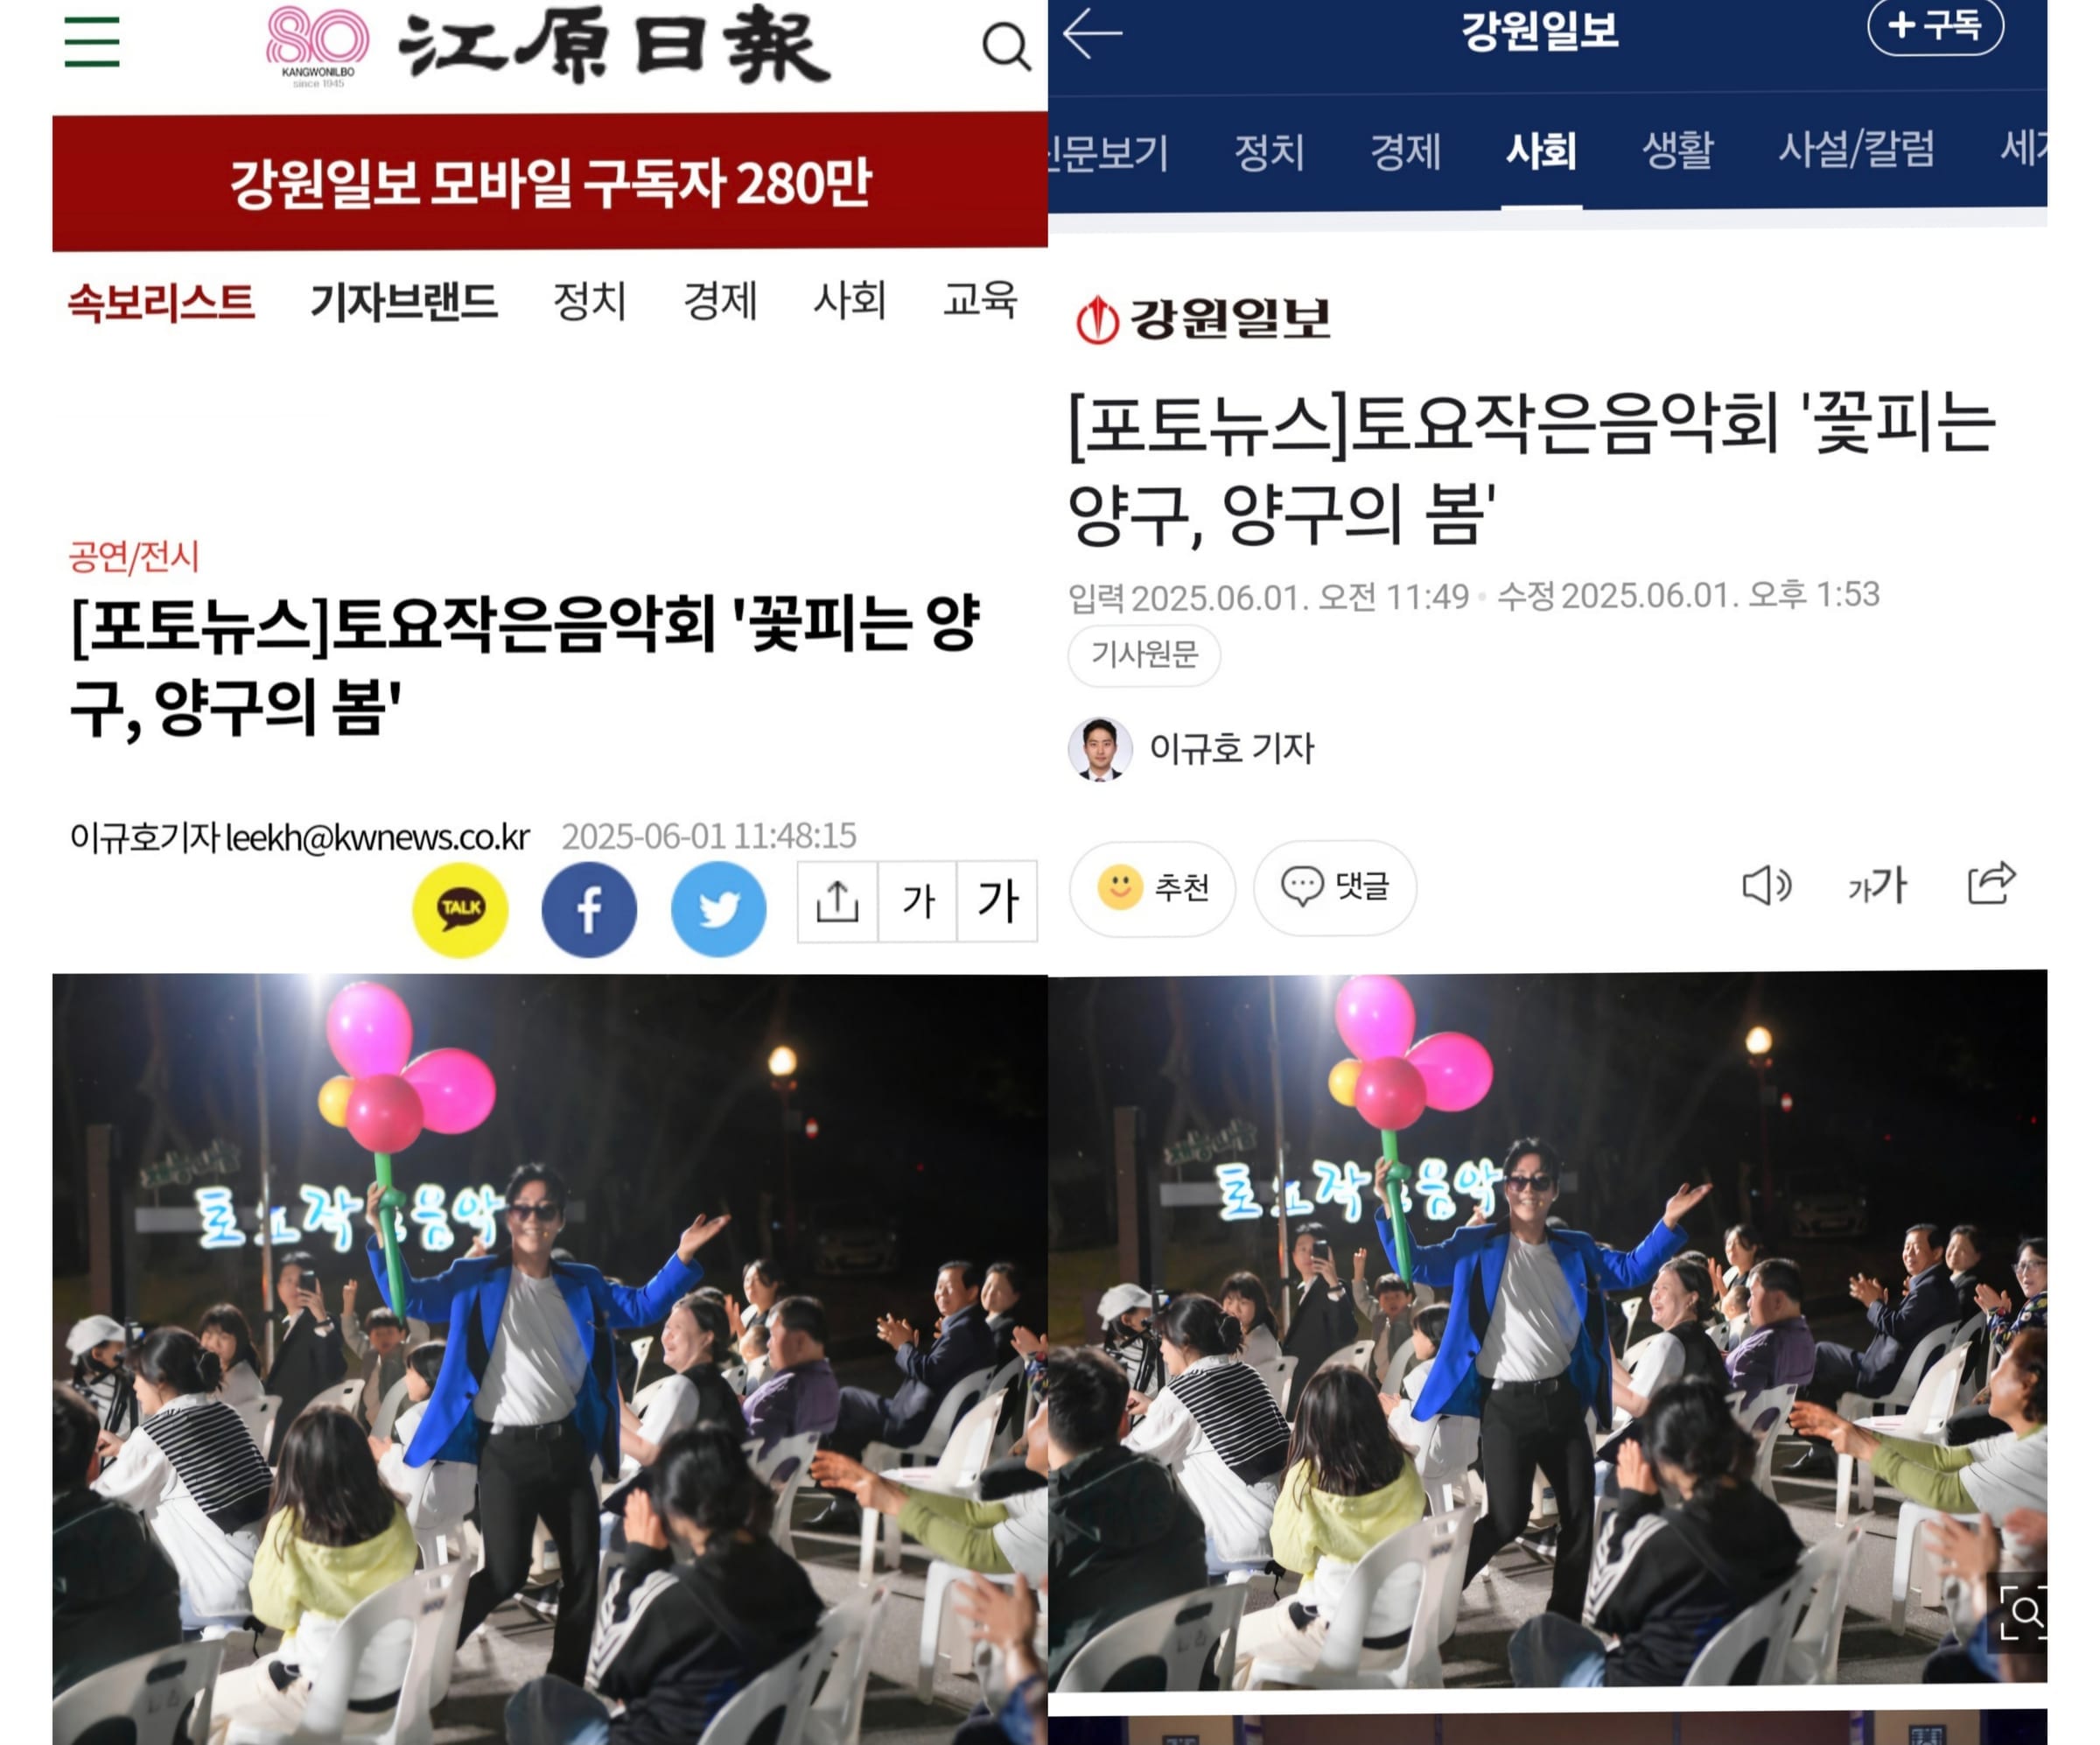Open the 기사원문 original article button
The image size is (2100, 1745).
(x=1144, y=654)
